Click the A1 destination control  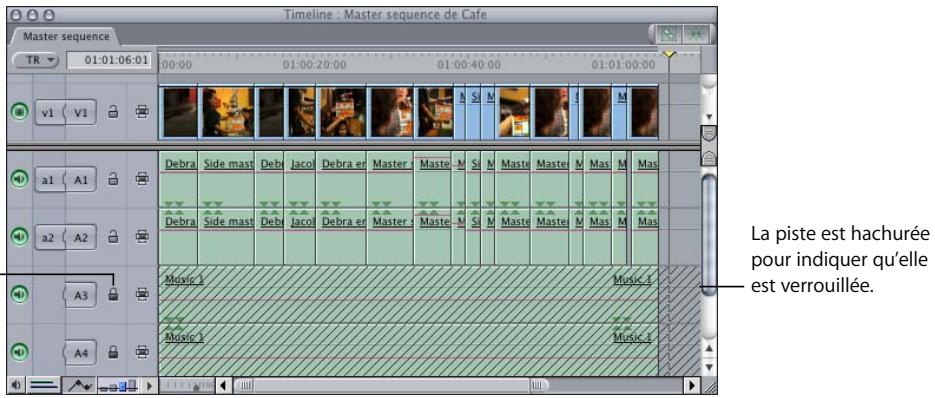[x=81, y=179]
